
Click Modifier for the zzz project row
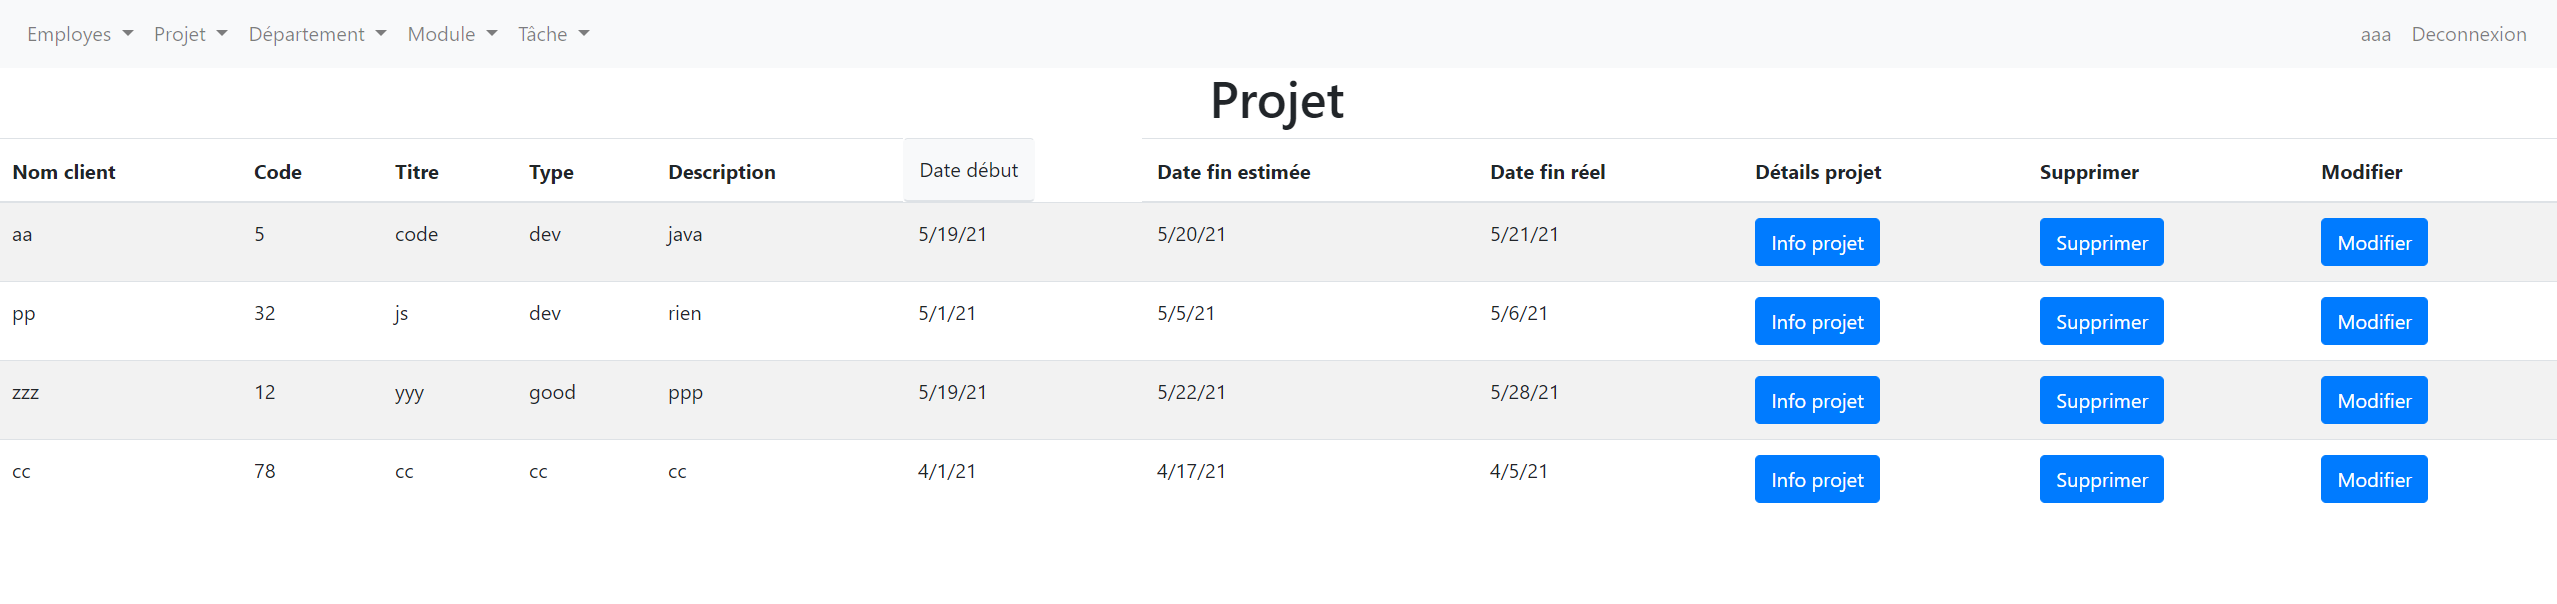2374,400
